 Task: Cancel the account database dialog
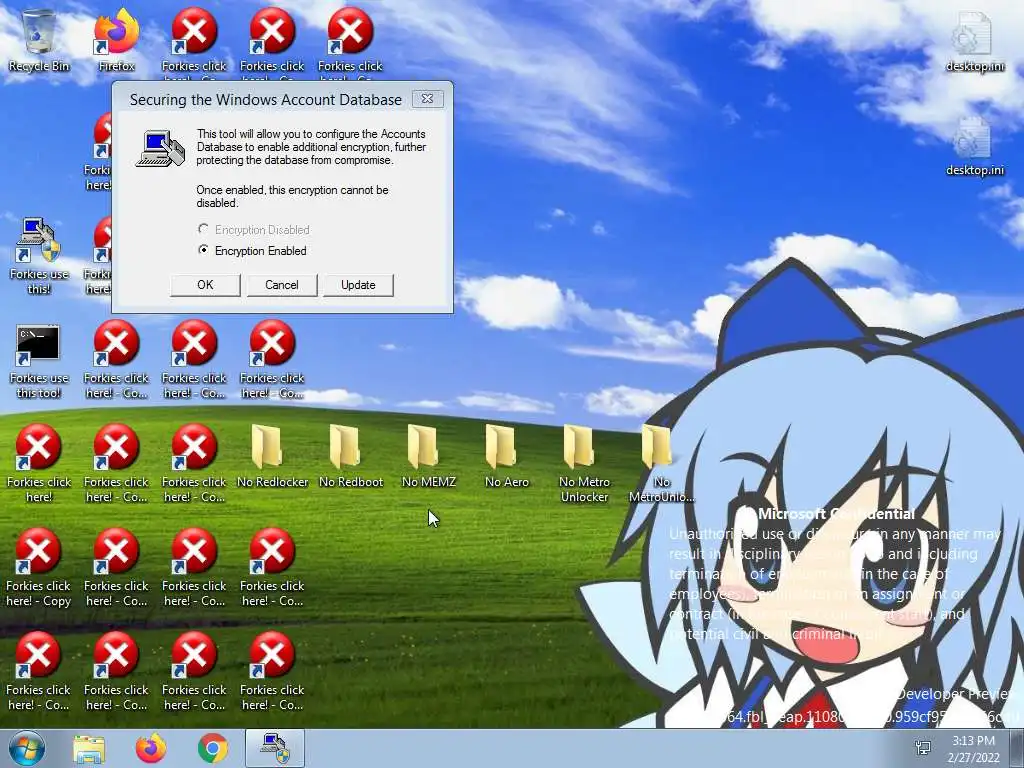pos(281,285)
